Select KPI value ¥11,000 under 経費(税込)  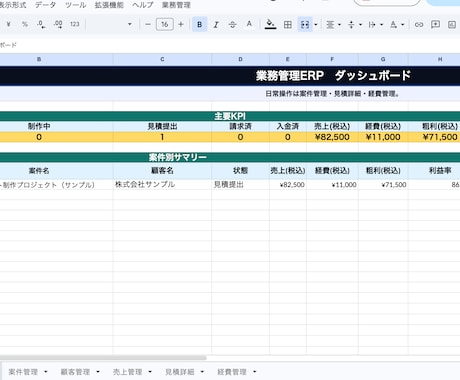pyautogui.click(x=383, y=137)
